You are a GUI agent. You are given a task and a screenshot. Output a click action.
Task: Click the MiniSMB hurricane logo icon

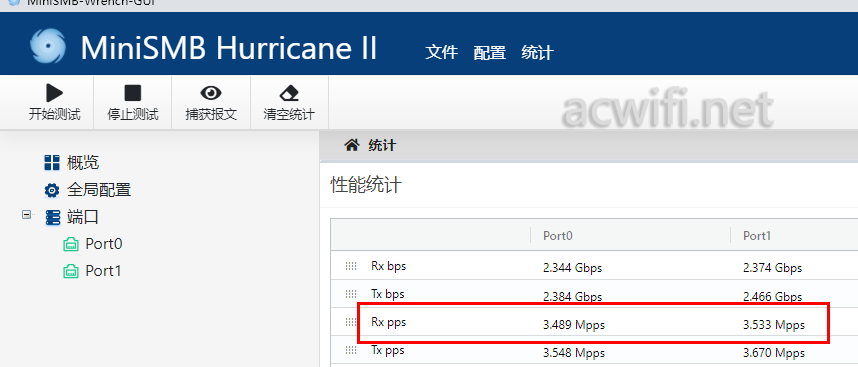(48, 46)
